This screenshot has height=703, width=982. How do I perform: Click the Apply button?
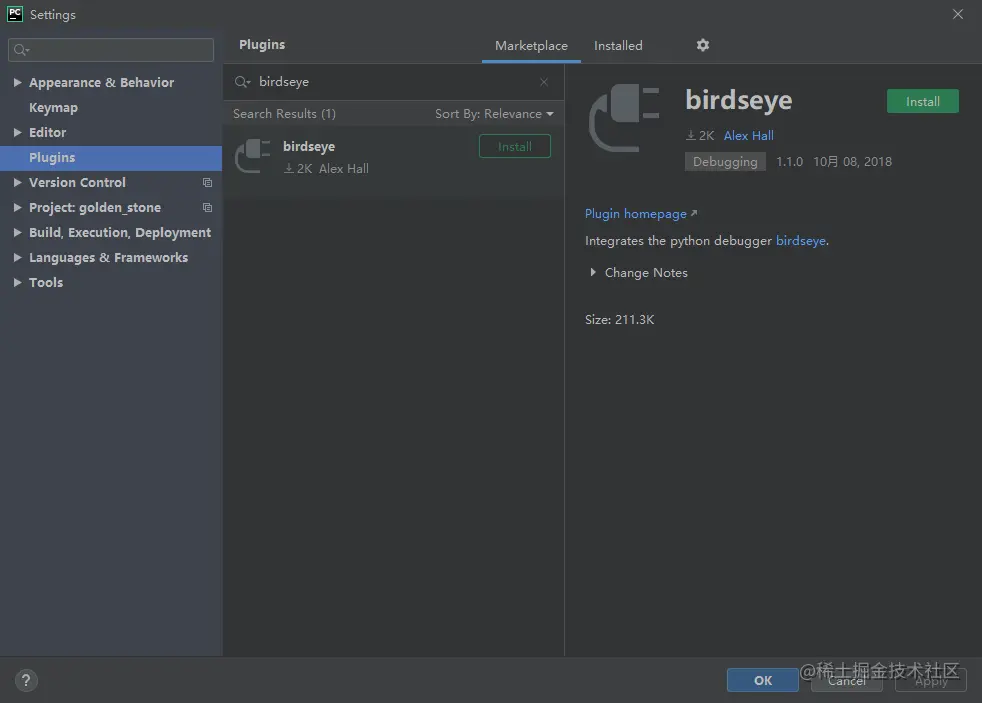click(931, 680)
